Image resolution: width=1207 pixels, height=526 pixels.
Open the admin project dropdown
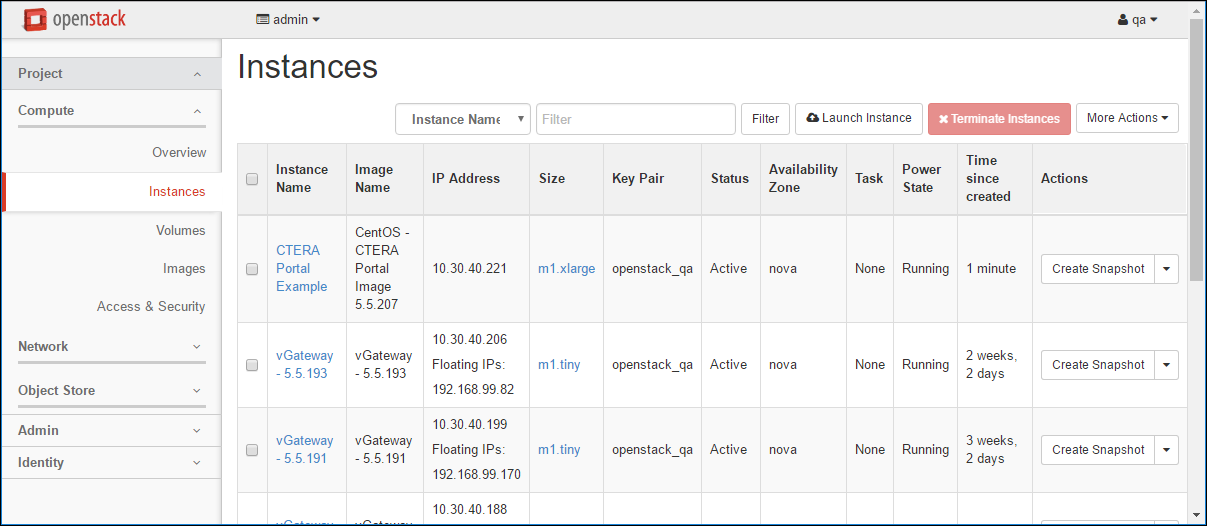tap(288, 19)
